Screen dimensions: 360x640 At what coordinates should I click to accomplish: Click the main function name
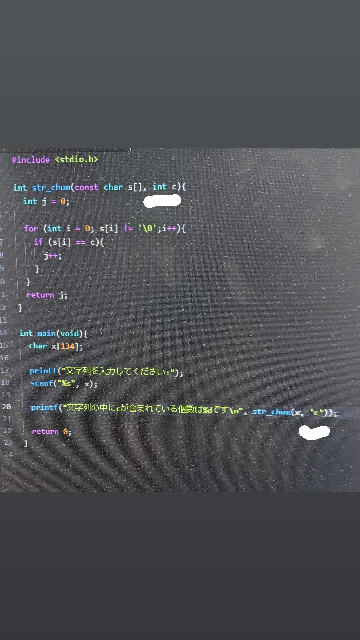[x=47, y=333]
